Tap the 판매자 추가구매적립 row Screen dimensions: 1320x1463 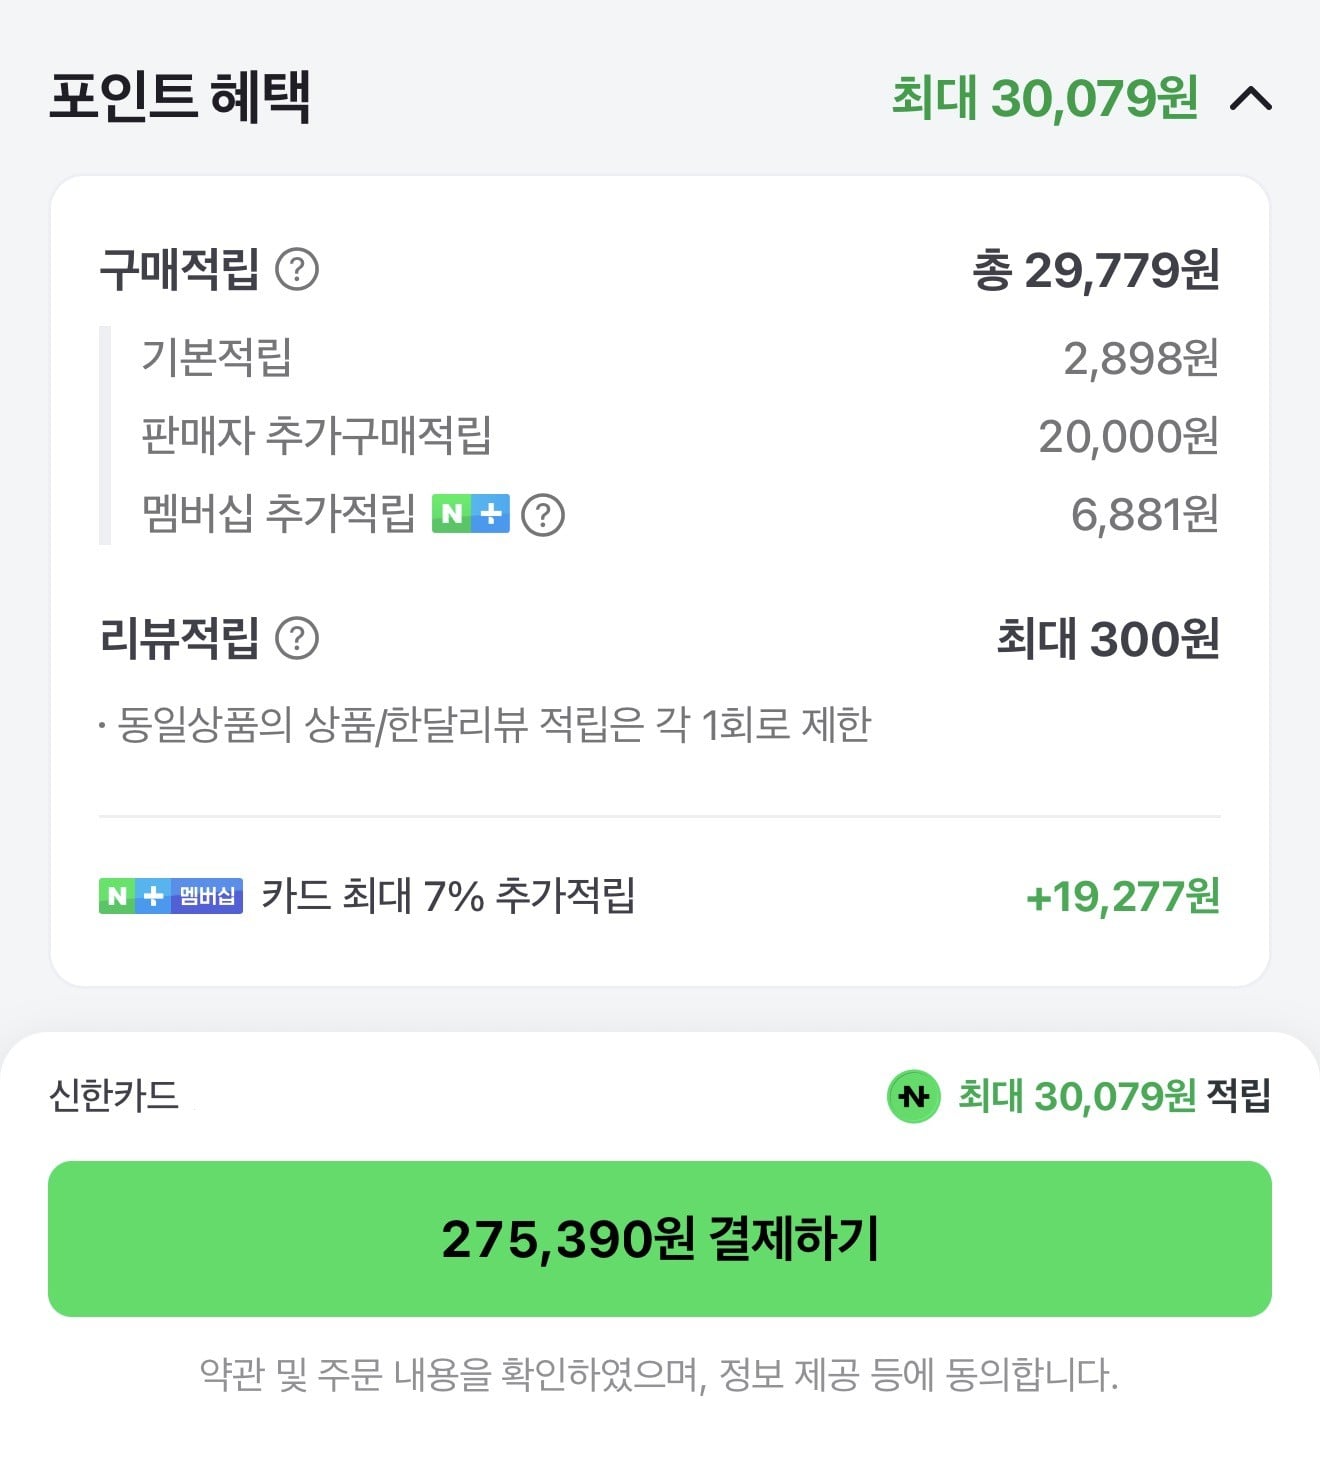pyautogui.click(x=316, y=436)
